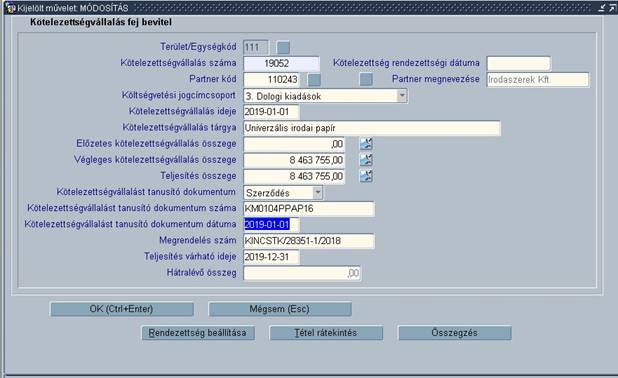The image size is (618, 378).
Task: Click Hátralévő összeg field
Action: click(x=302, y=273)
